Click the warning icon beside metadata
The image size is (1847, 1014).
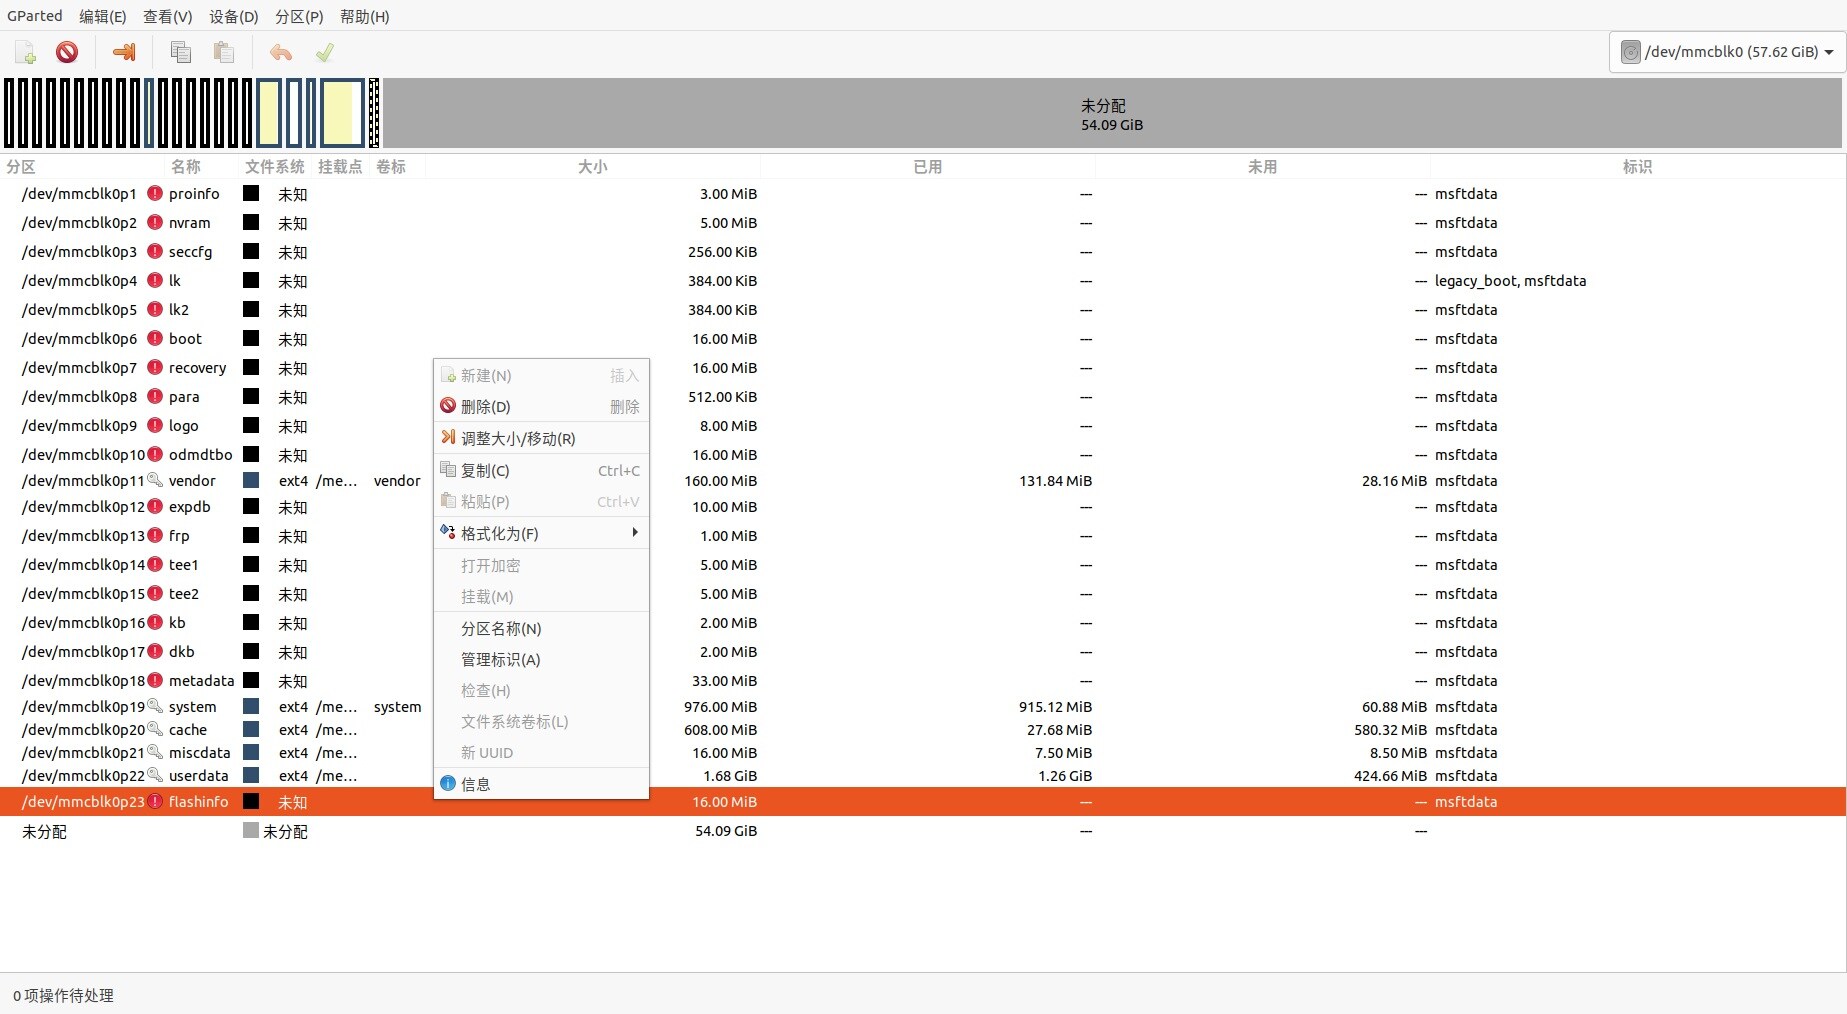pyautogui.click(x=155, y=680)
